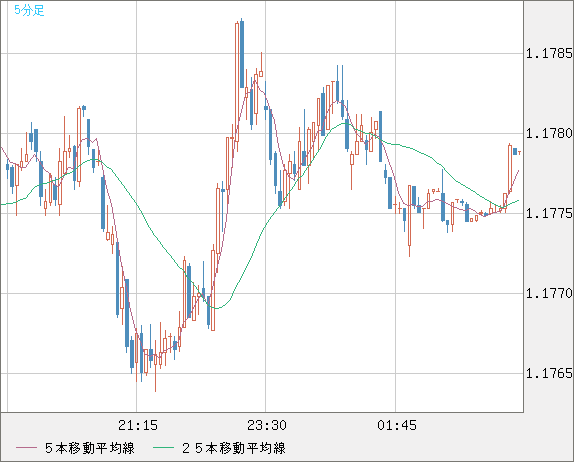Click the green 25-period legend line swatch
Screen dimensions: 574x462
click(x=163, y=448)
